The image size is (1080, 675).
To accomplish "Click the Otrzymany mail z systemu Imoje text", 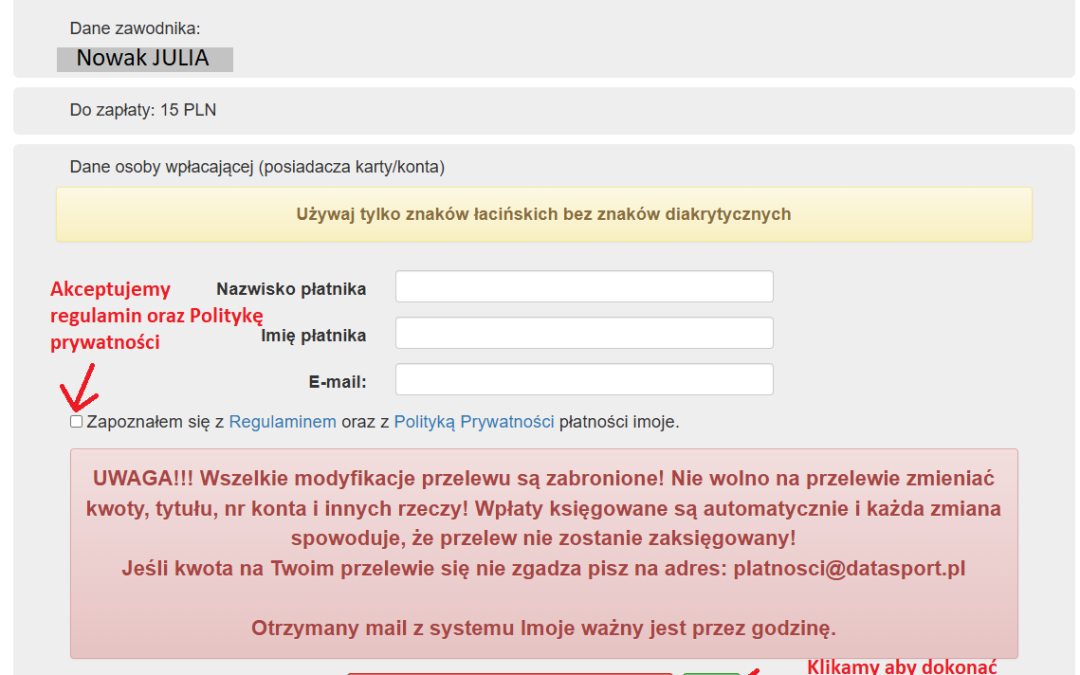I will point(543,628).
